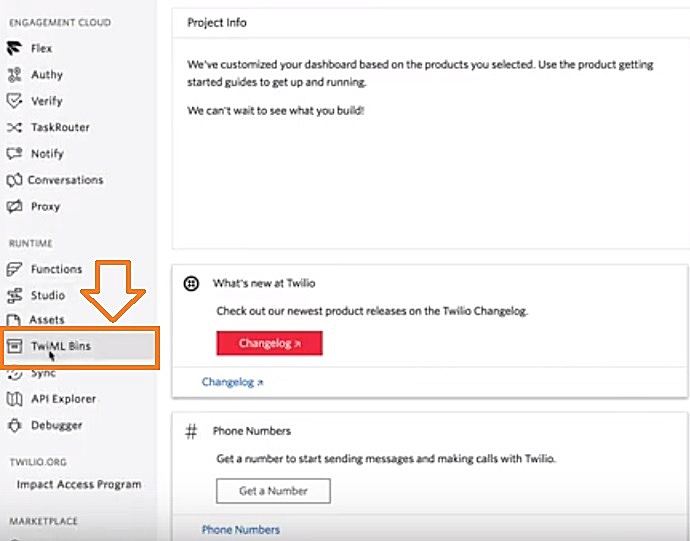Viewport: 690px width, 541px height.
Task: Click the Notify speech bubble icon
Action: click(14, 153)
